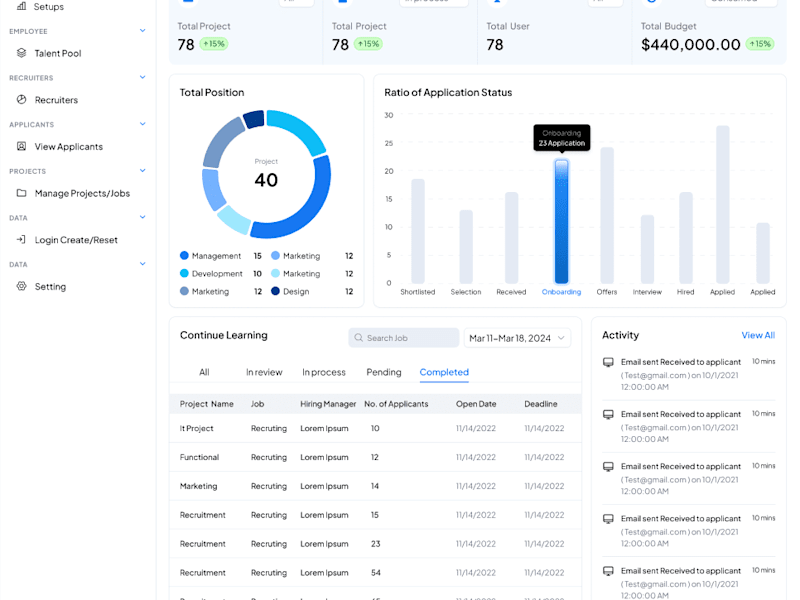Click the Selection bar in the chart
This screenshot has width=800, height=600.
pos(466,246)
